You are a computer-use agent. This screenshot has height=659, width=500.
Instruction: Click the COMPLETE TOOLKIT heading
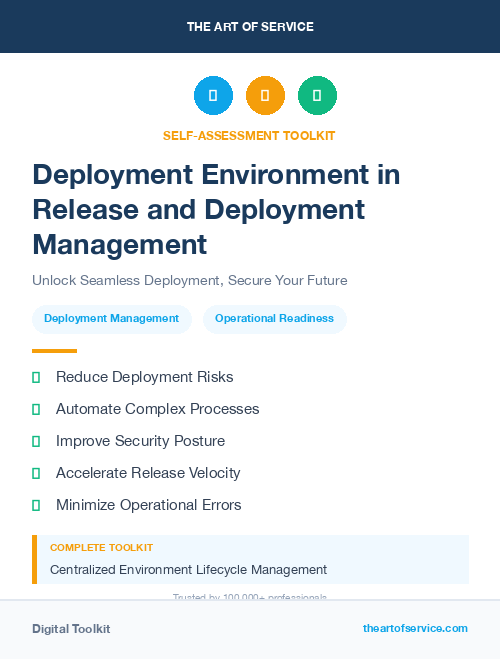101,548
